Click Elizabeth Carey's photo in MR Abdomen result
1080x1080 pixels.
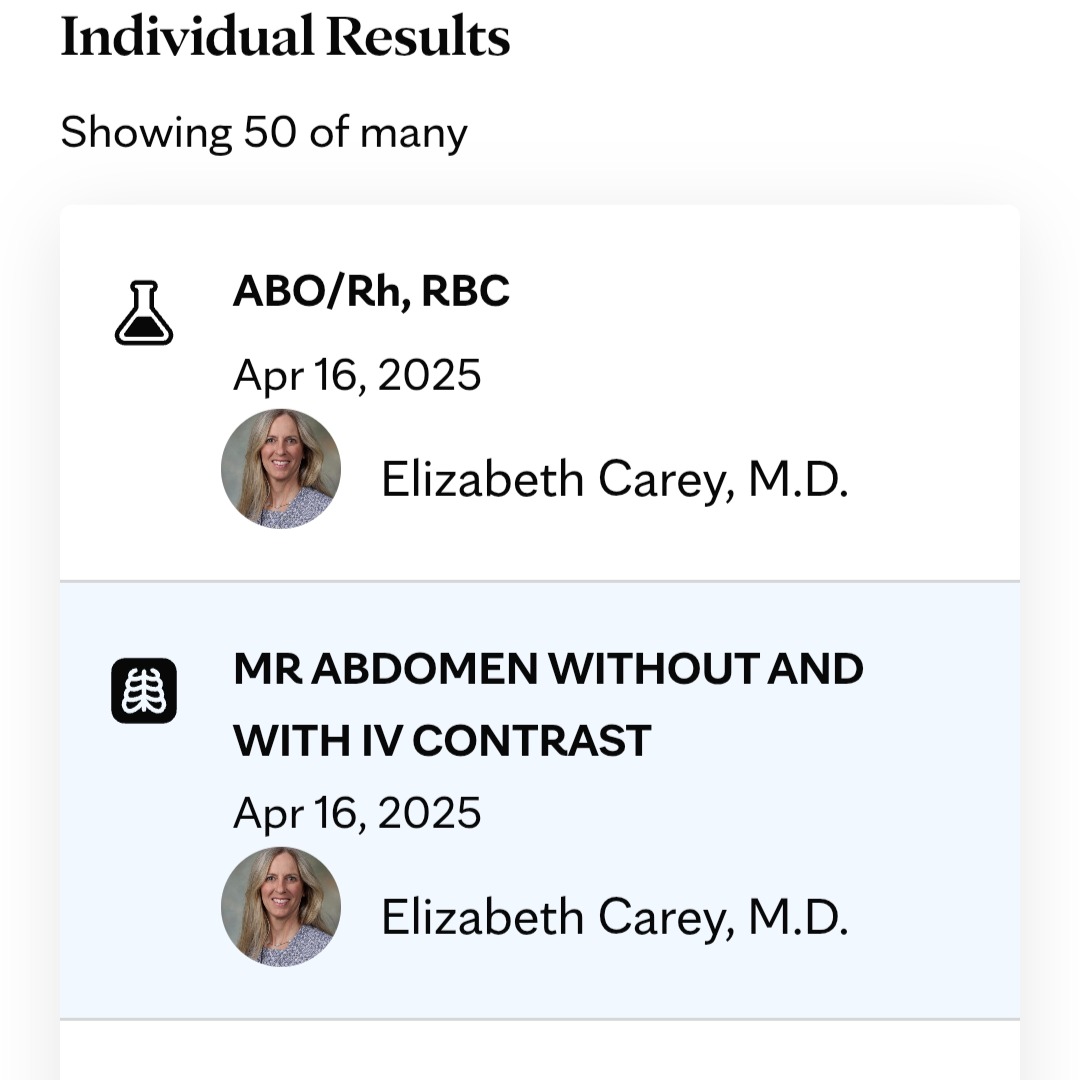click(x=281, y=907)
